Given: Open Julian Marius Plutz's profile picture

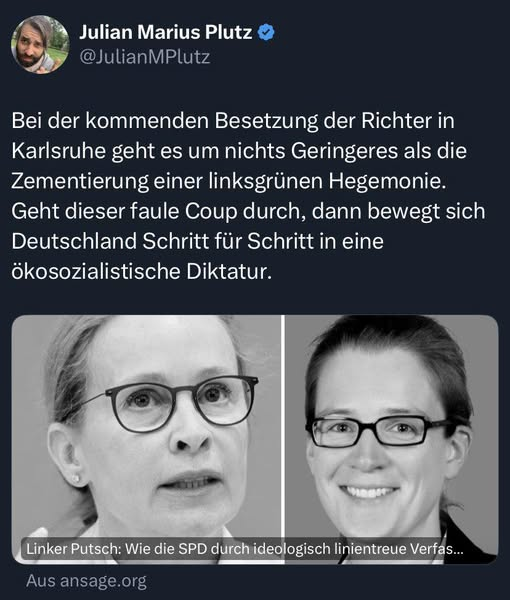Looking at the screenshot, I should 40,44.
